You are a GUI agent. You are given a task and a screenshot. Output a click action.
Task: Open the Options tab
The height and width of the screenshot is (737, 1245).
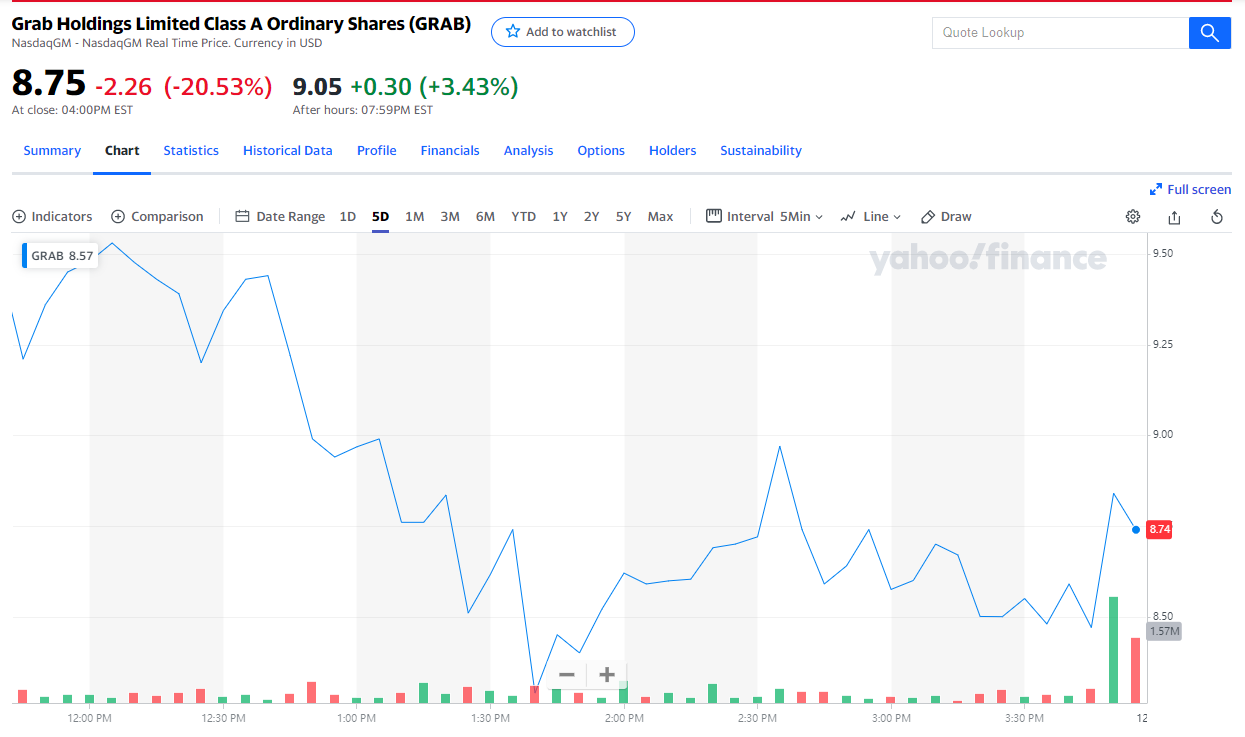(x=601, y=151)
